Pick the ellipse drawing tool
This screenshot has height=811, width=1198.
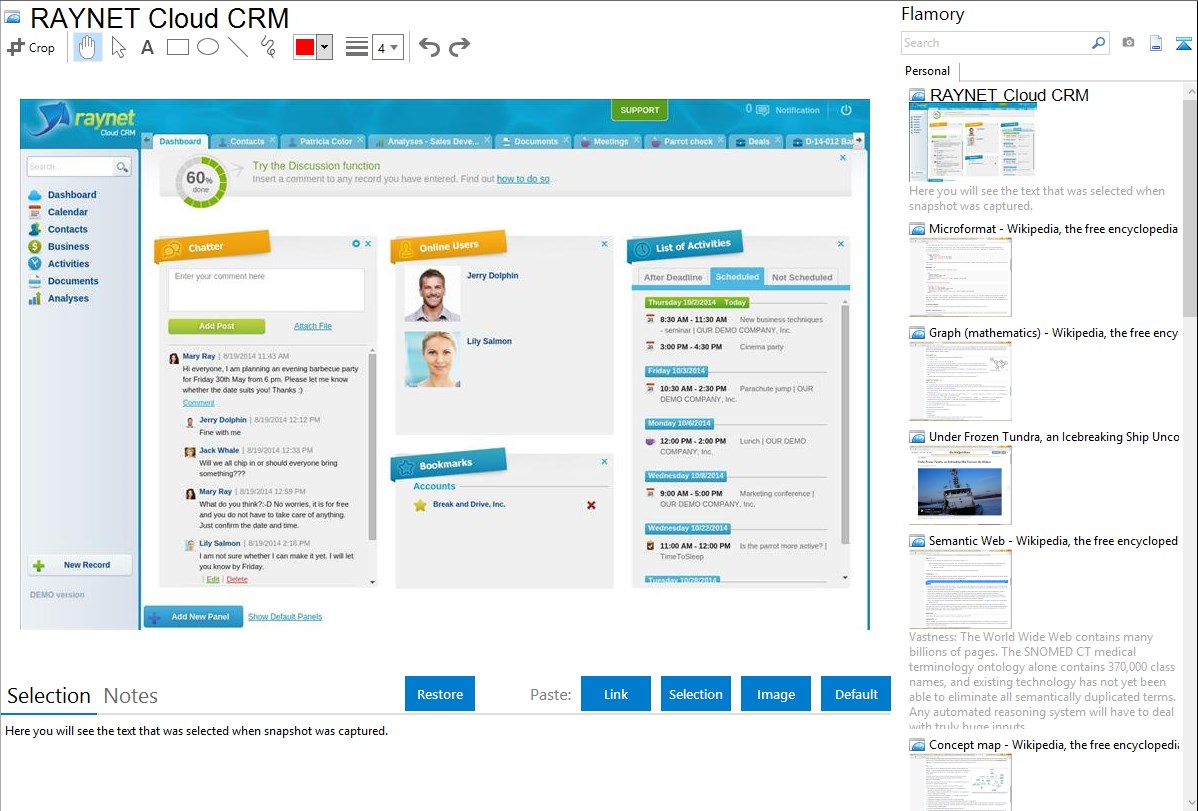[x=208, y=47]
